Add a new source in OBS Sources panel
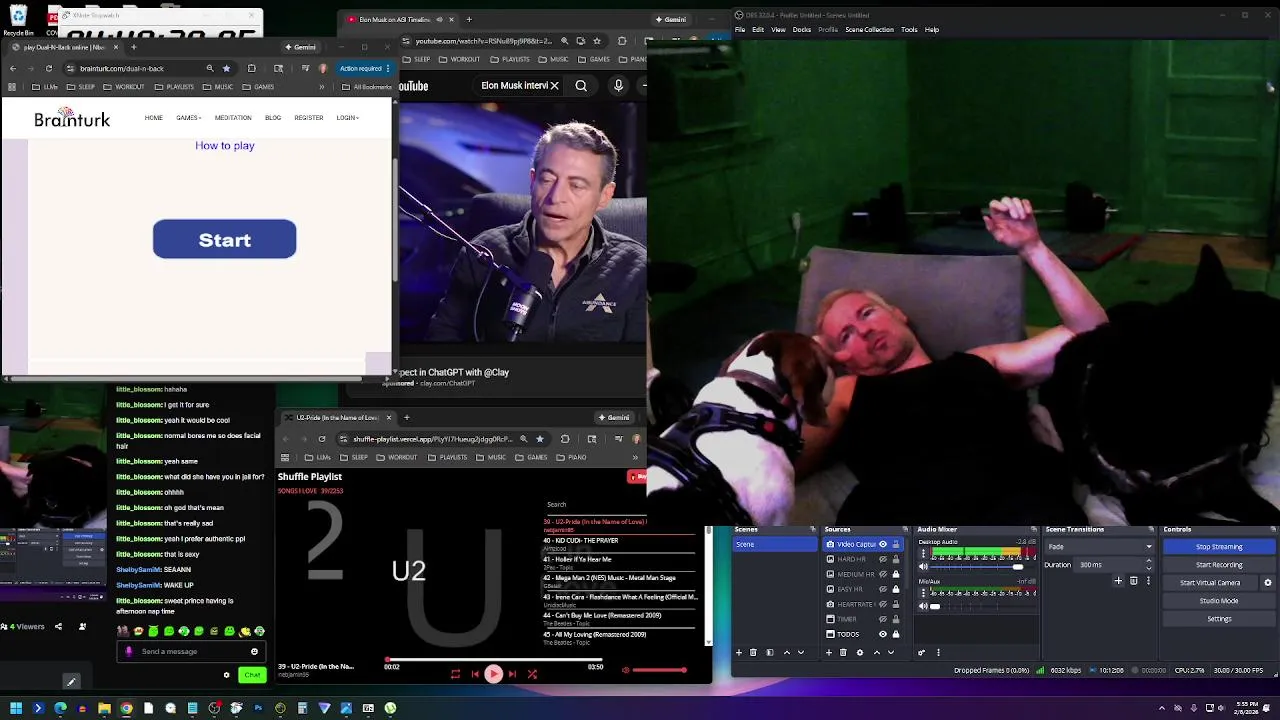Screen dimensions: 1280x720 [x=829, y=653]
